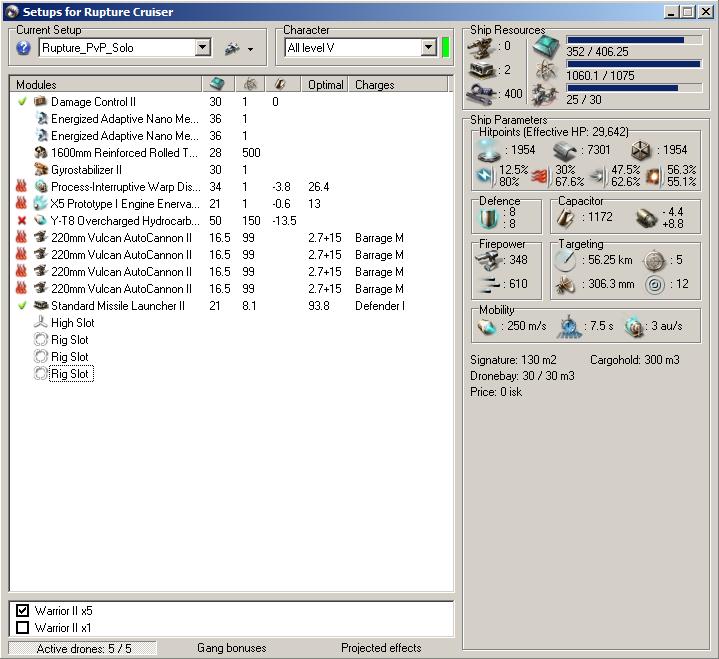This screenshot has height=659, width=719.
Task: Click the Defender I charge text
Action: click(x=380, y=305)
